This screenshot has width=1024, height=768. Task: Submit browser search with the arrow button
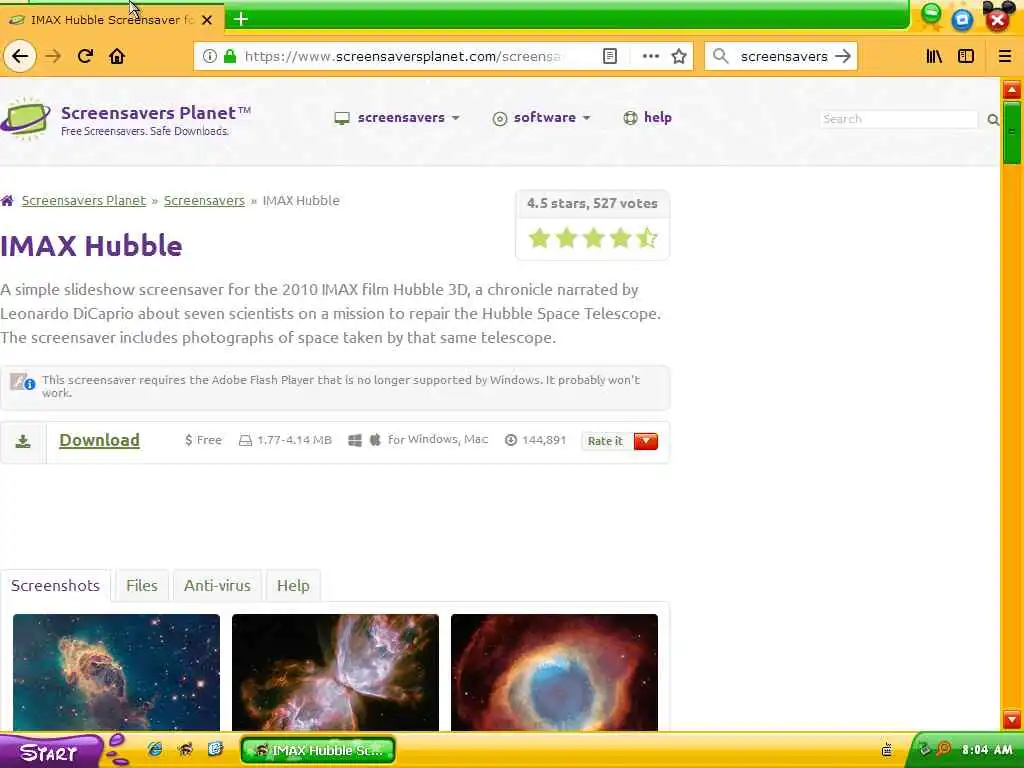pyautogui.click(x=843, y=56)
